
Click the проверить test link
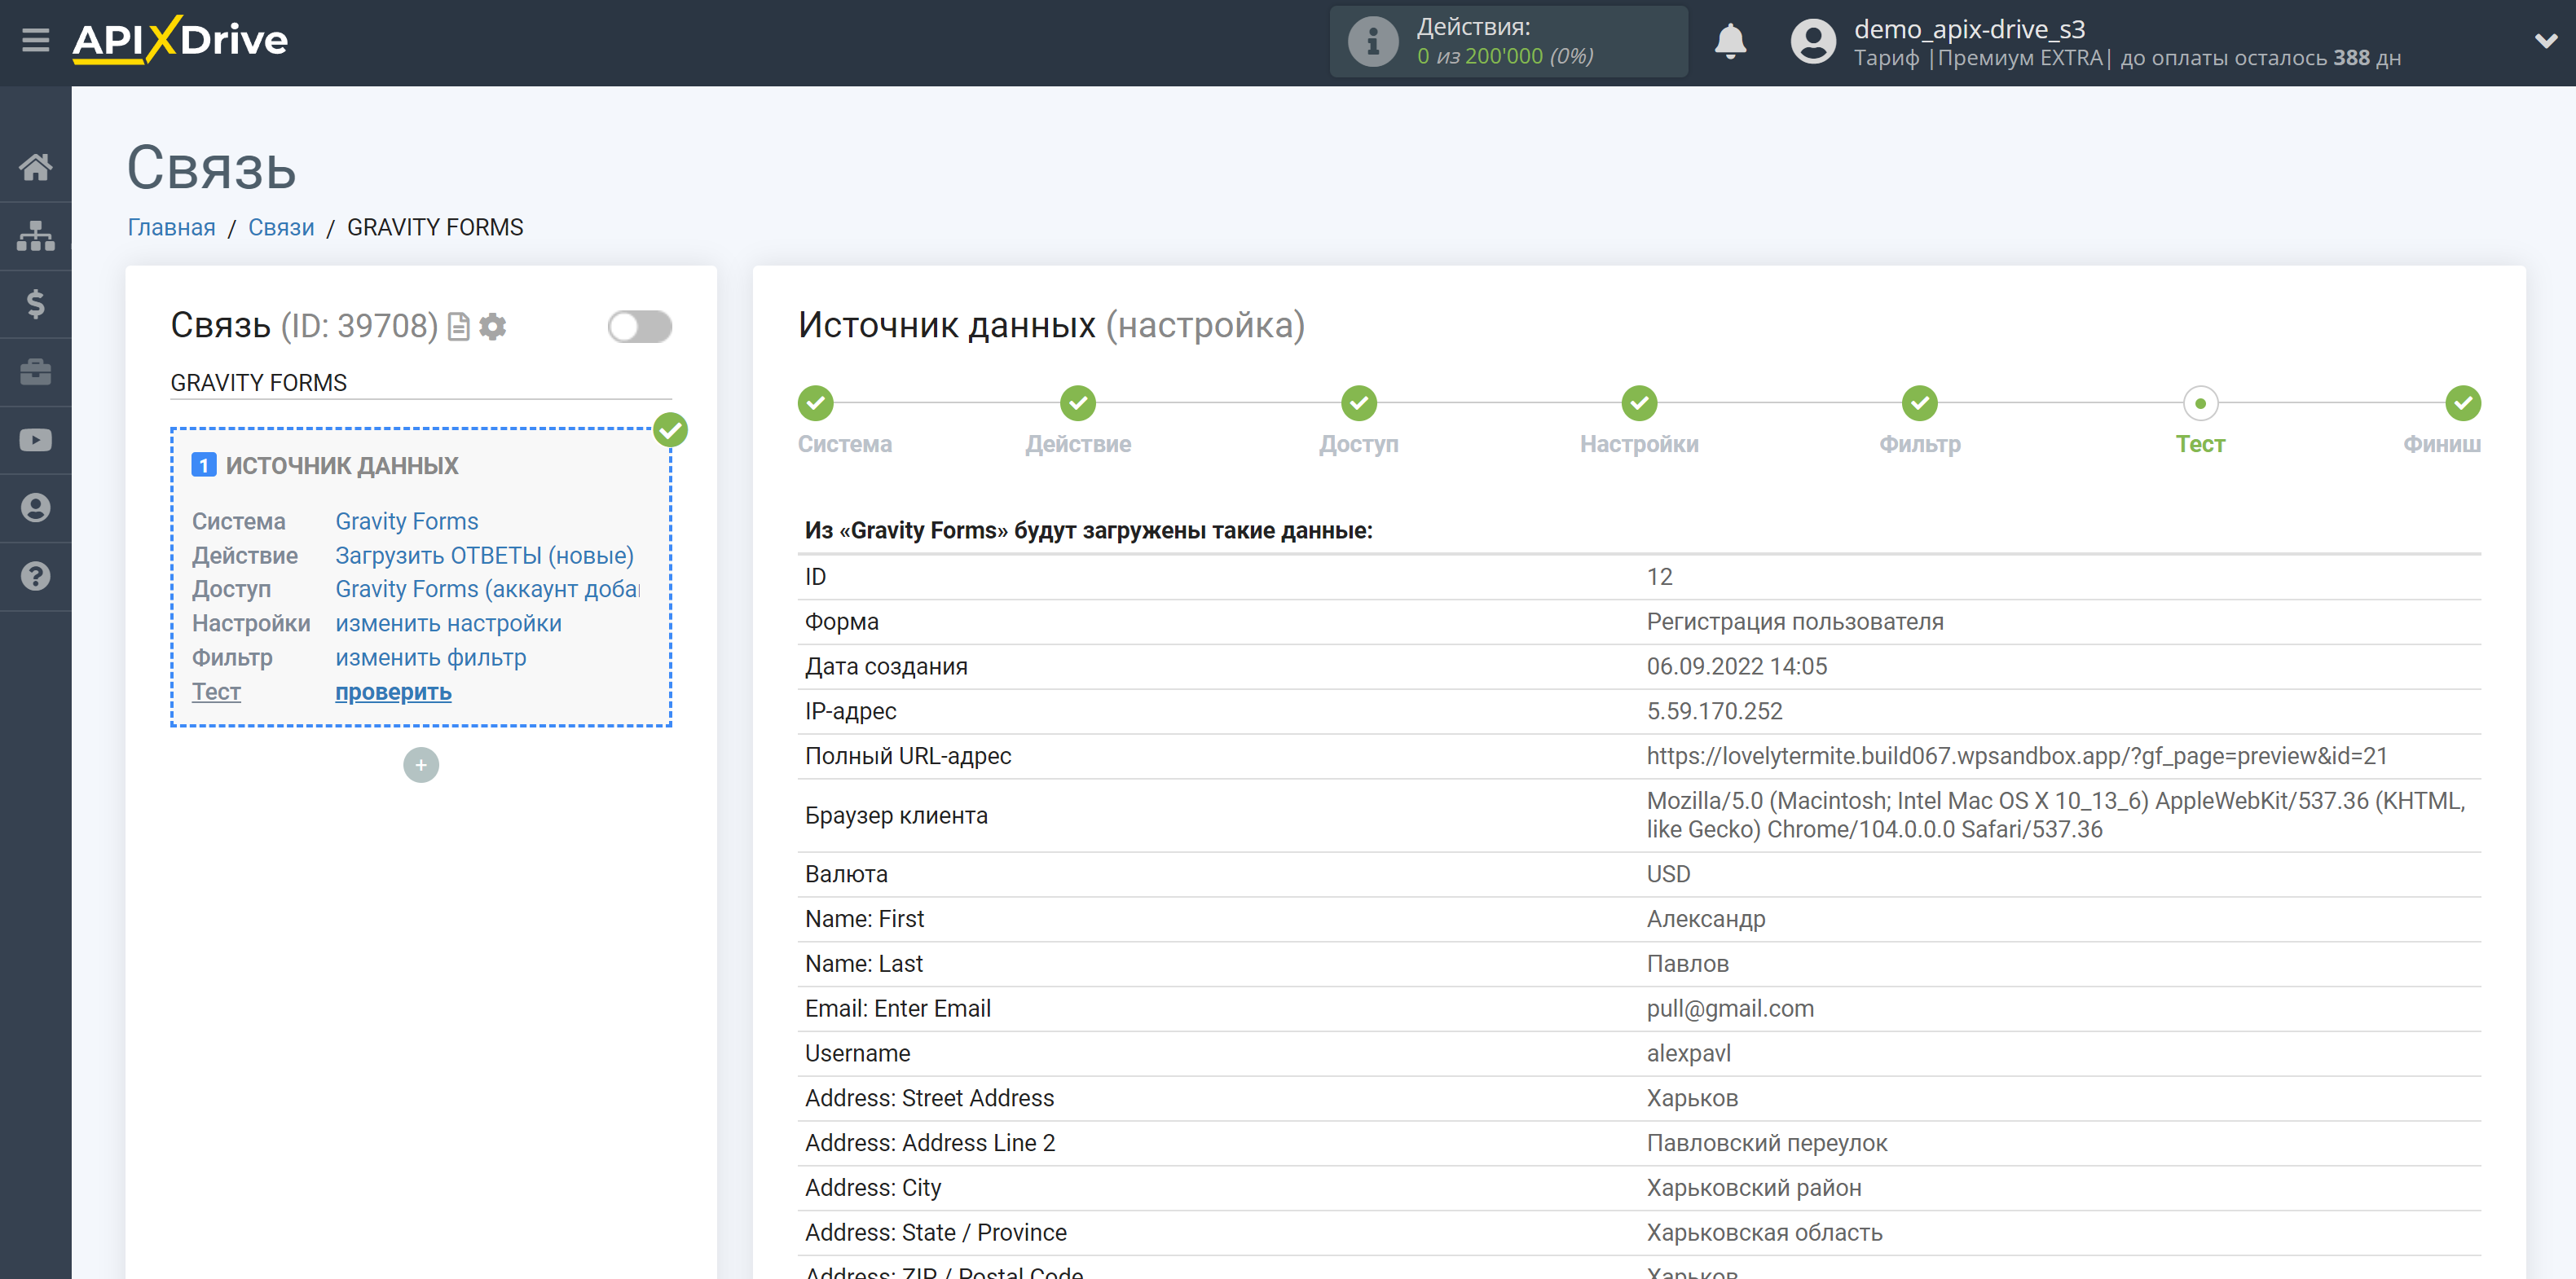393,692
